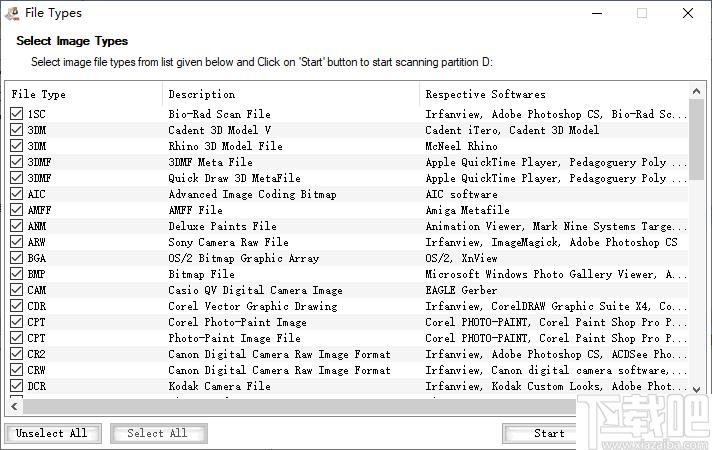The width and height of the screenshot is (712, 450).
Task: Uncheck the ARW Sony Camera Raw checkbox
Action: [x=17, y=242]
